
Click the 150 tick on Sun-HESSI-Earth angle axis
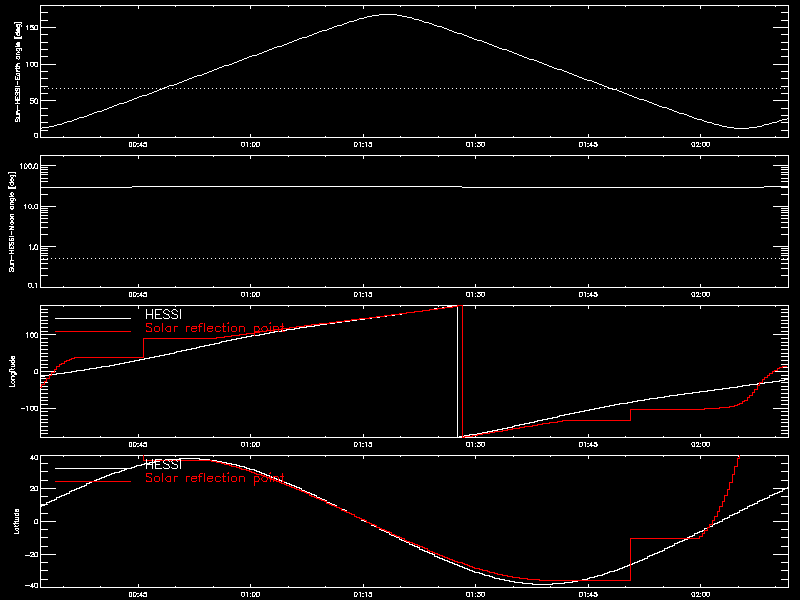tap(32, 28)
